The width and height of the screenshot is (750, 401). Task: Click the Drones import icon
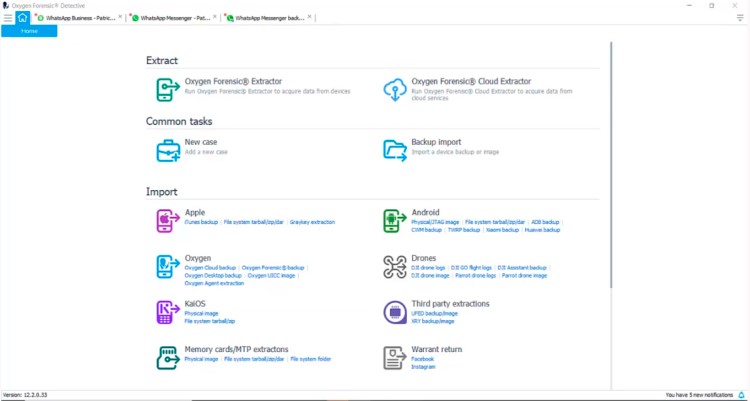tap(395, 266)
